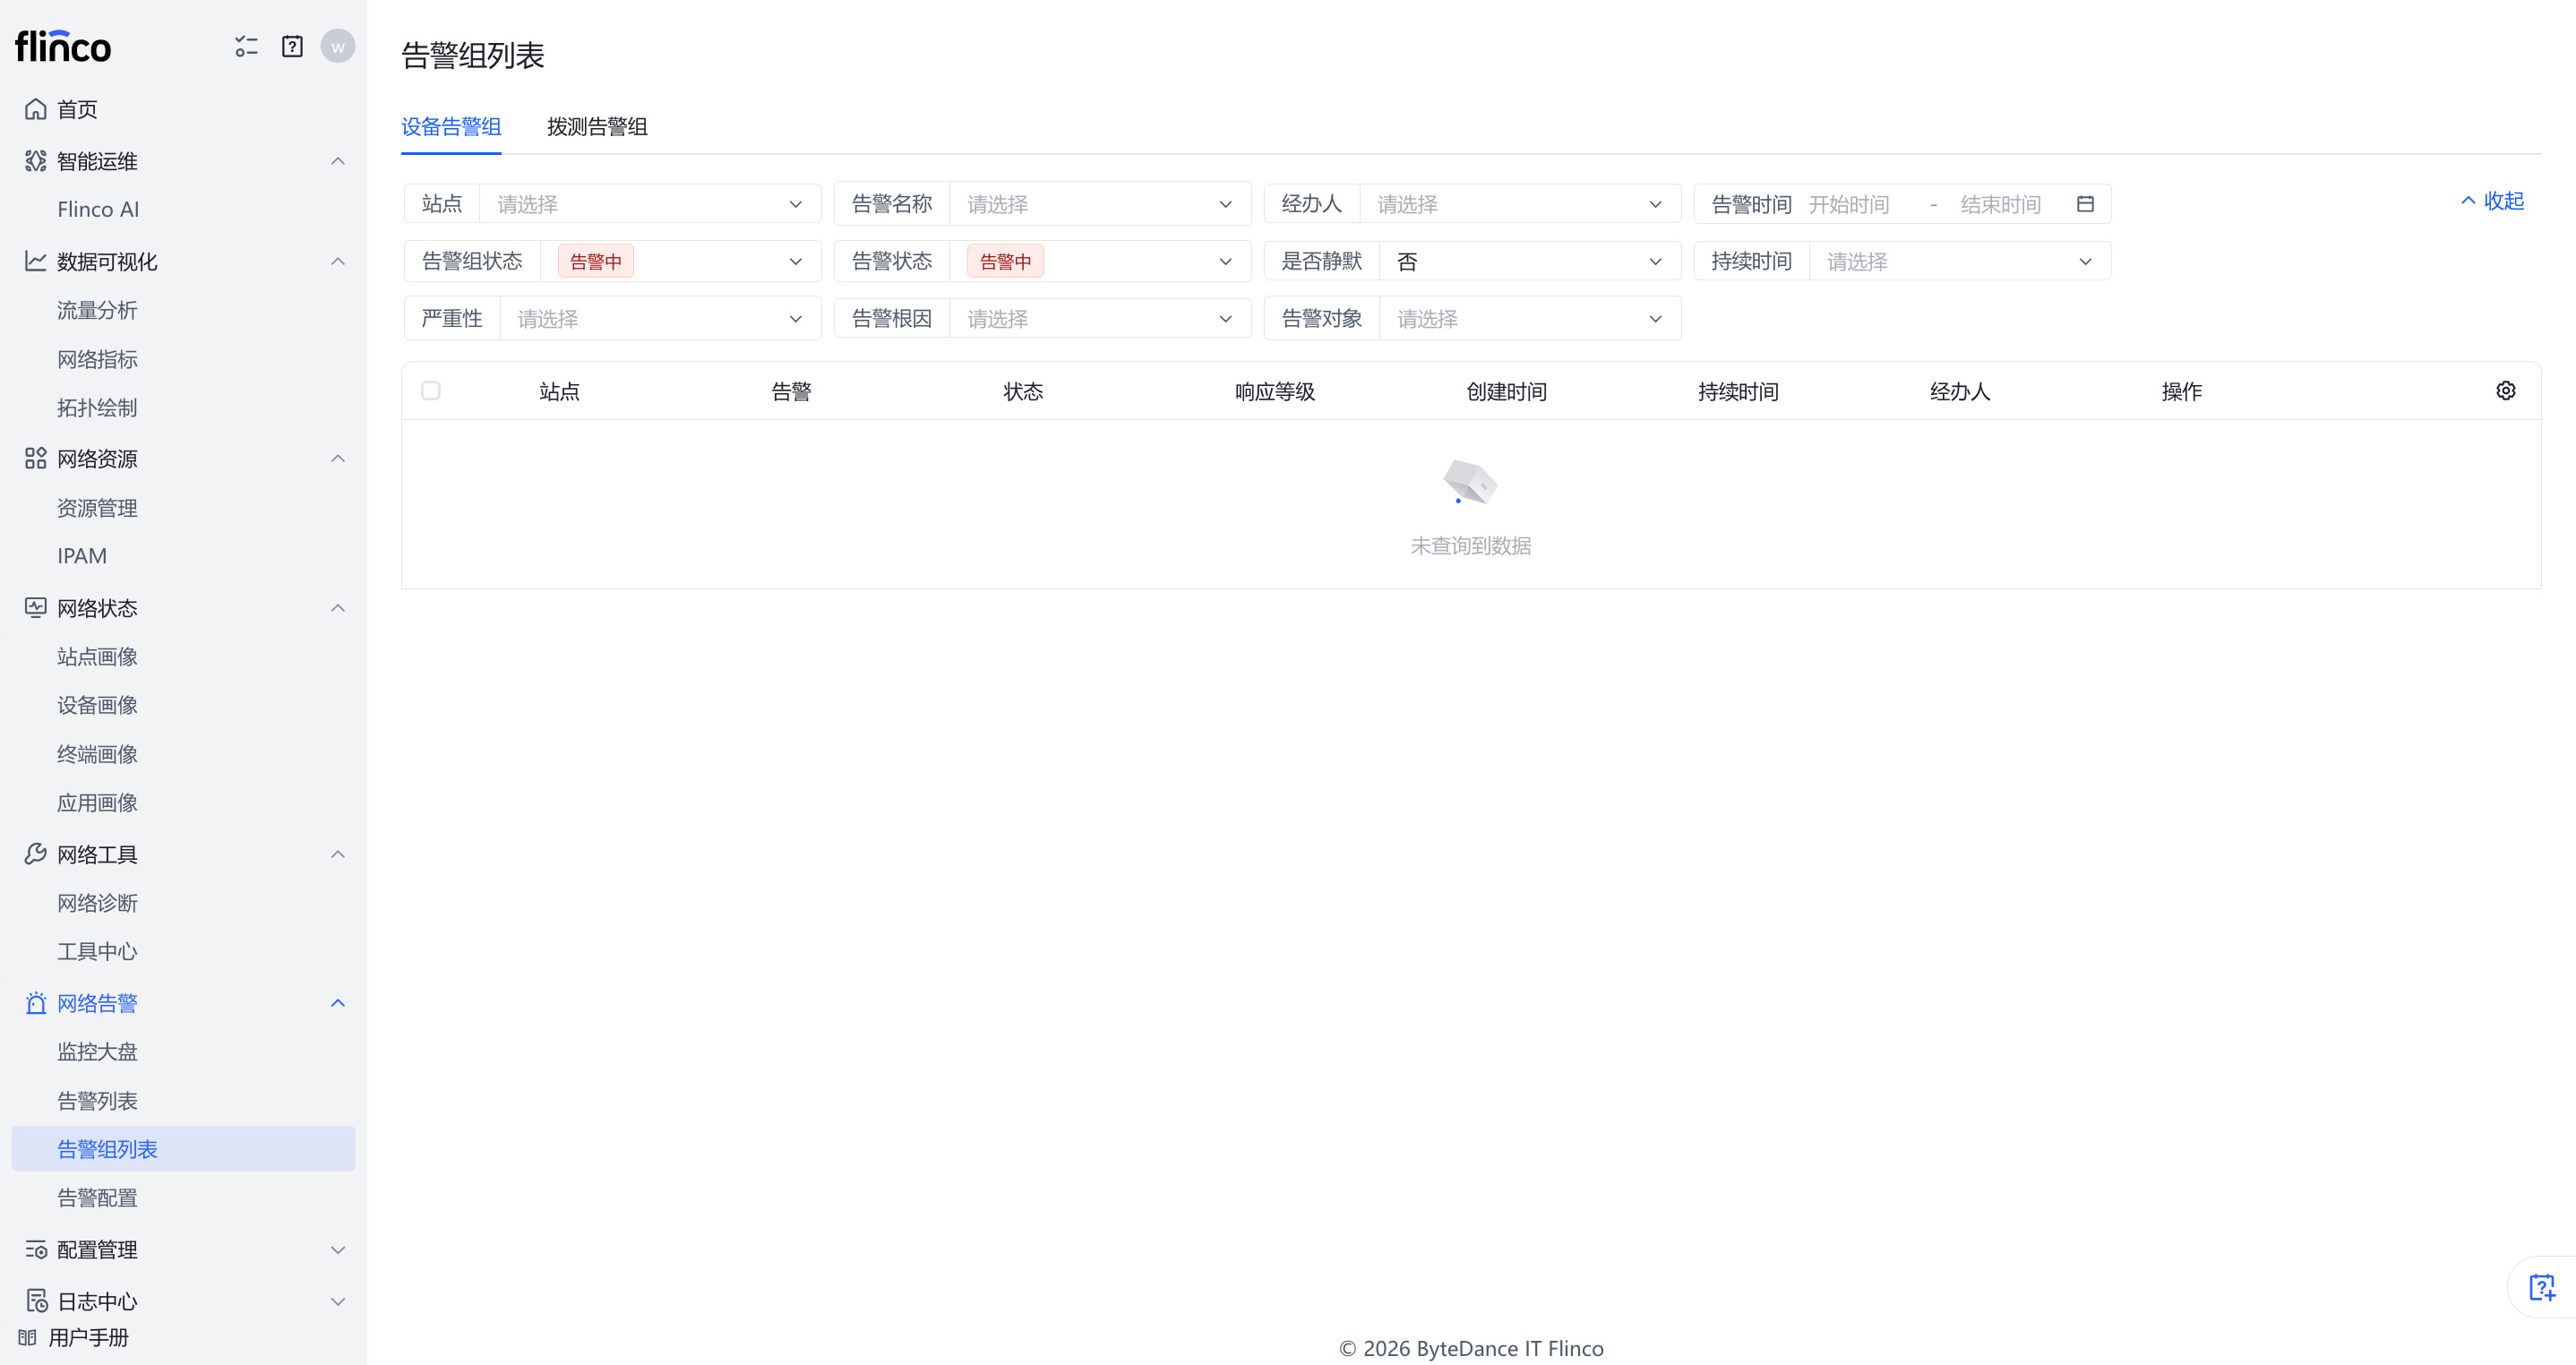Click the user avatar icon

[x=338, y=47]
